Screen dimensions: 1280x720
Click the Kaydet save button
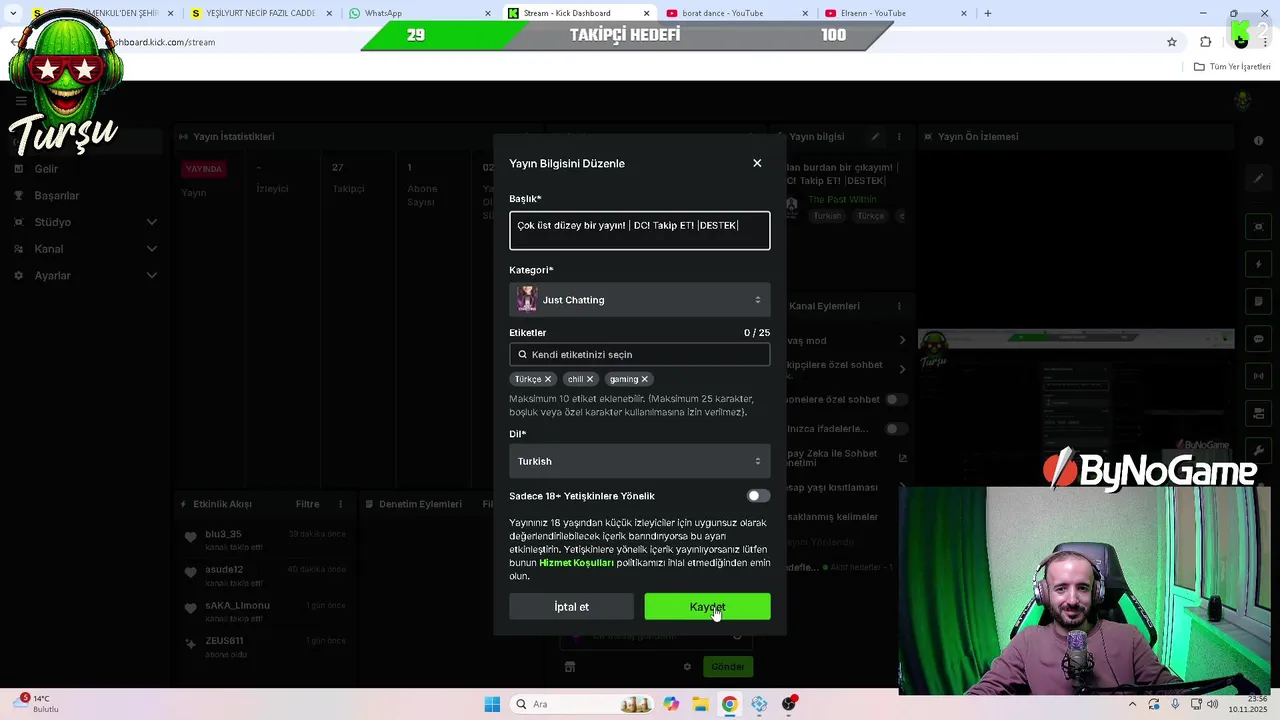[x=707, y=607]
